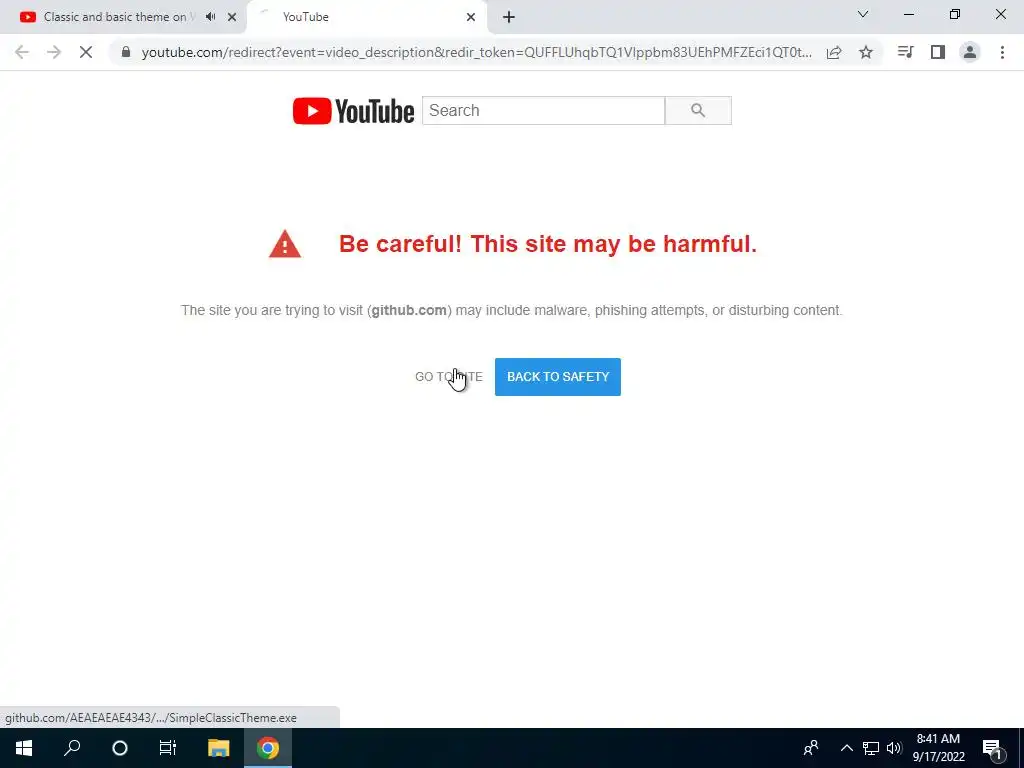
Task: Show hidden system tray icons
Action: (846, 748)
